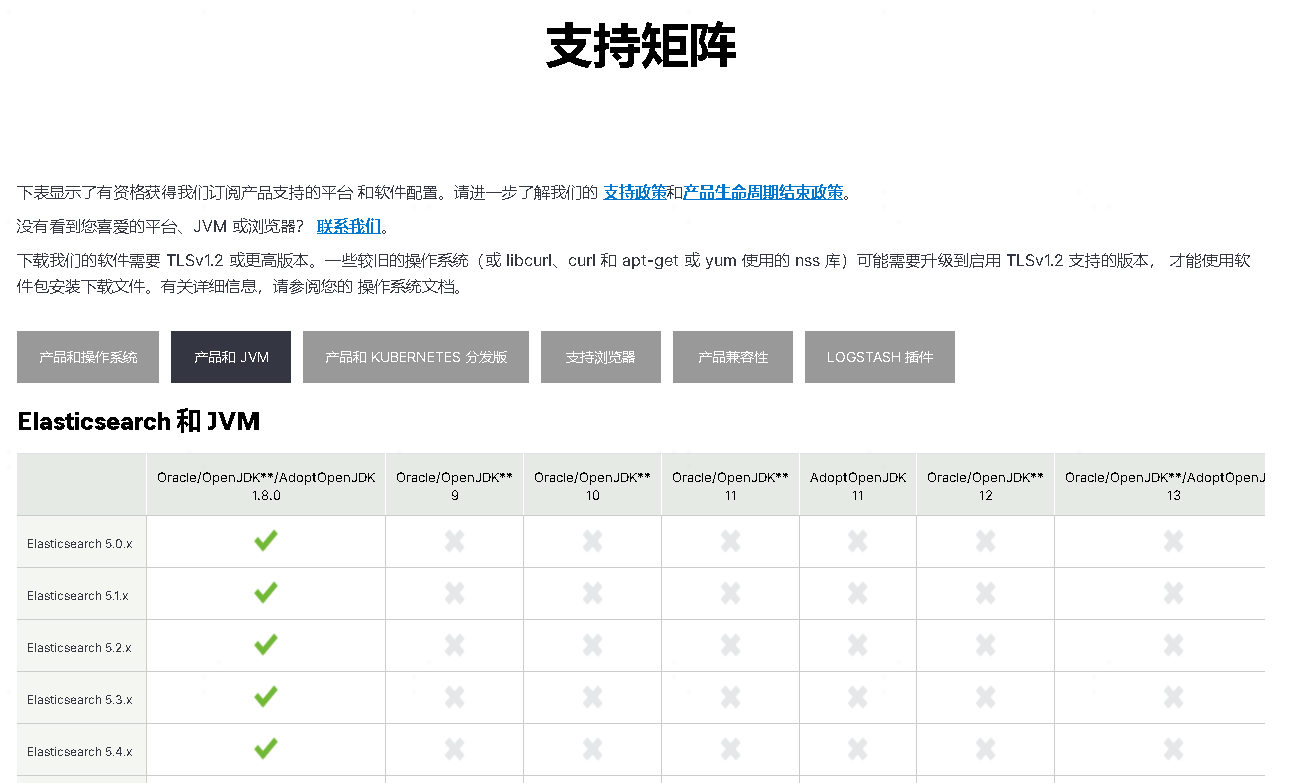Image resolution: width=1298 pixels, height=783 pixels.
Task: Open the 产品和操作系统 tab
Action: click(x=88, y=357)
